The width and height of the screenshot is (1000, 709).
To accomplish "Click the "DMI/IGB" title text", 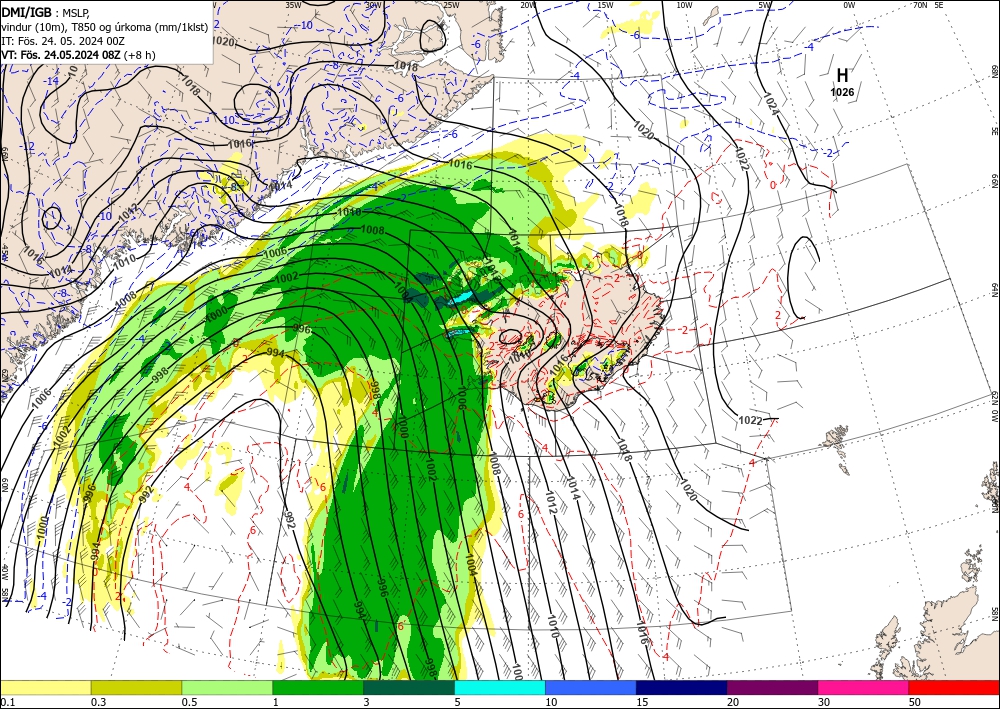I will tap(26, 12).
